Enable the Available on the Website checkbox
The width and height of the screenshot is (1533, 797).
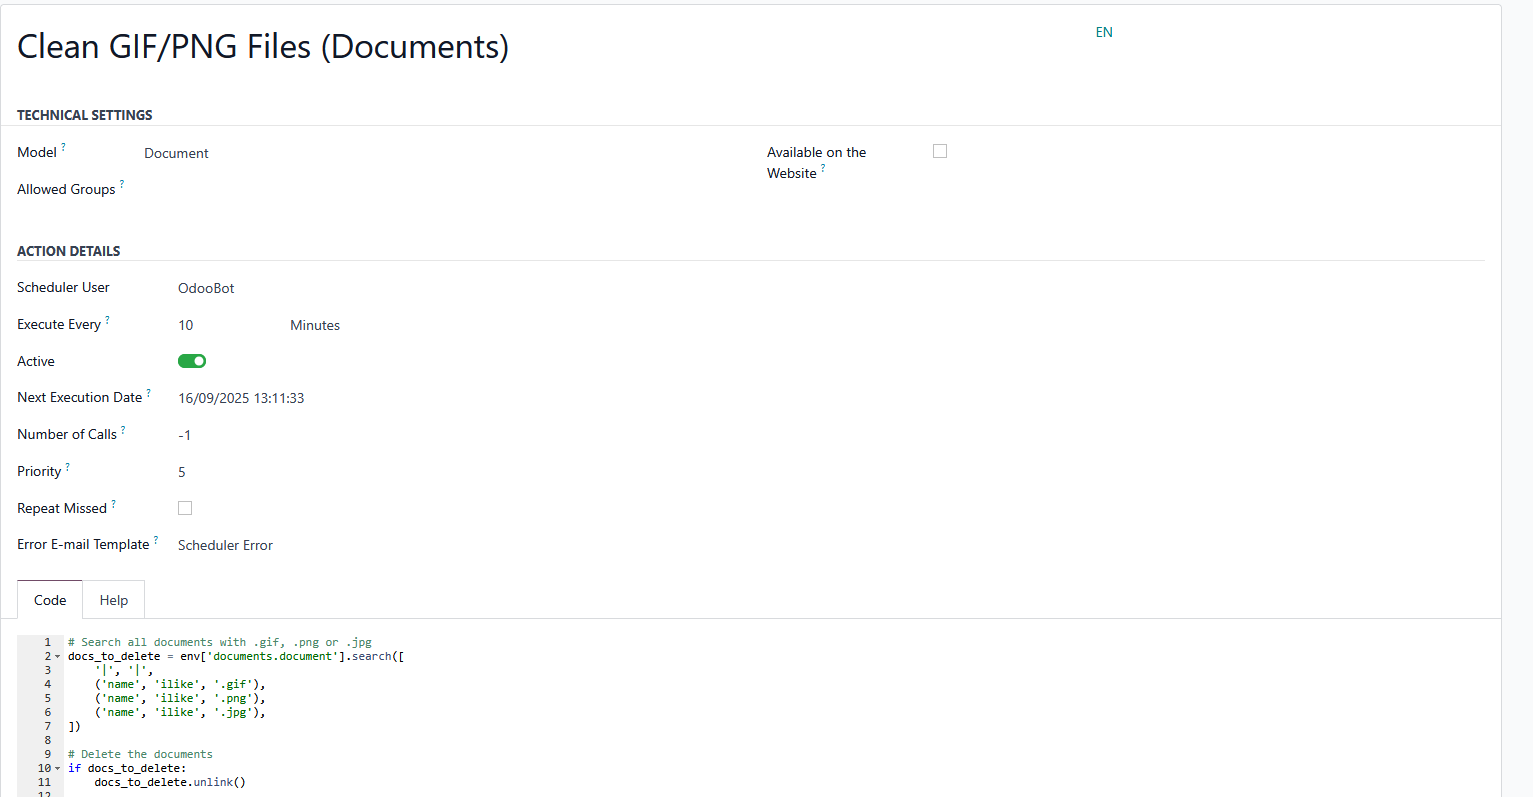[940, 151]
